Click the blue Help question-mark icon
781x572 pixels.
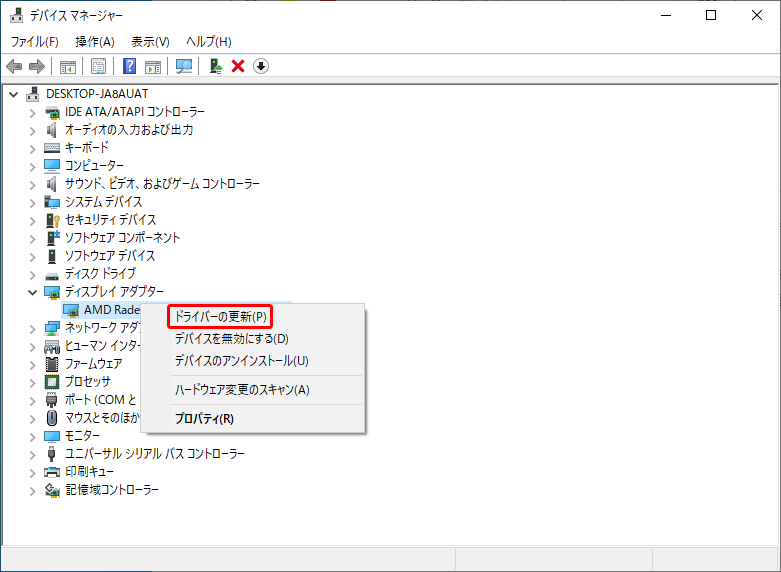[x=130, y=66]
